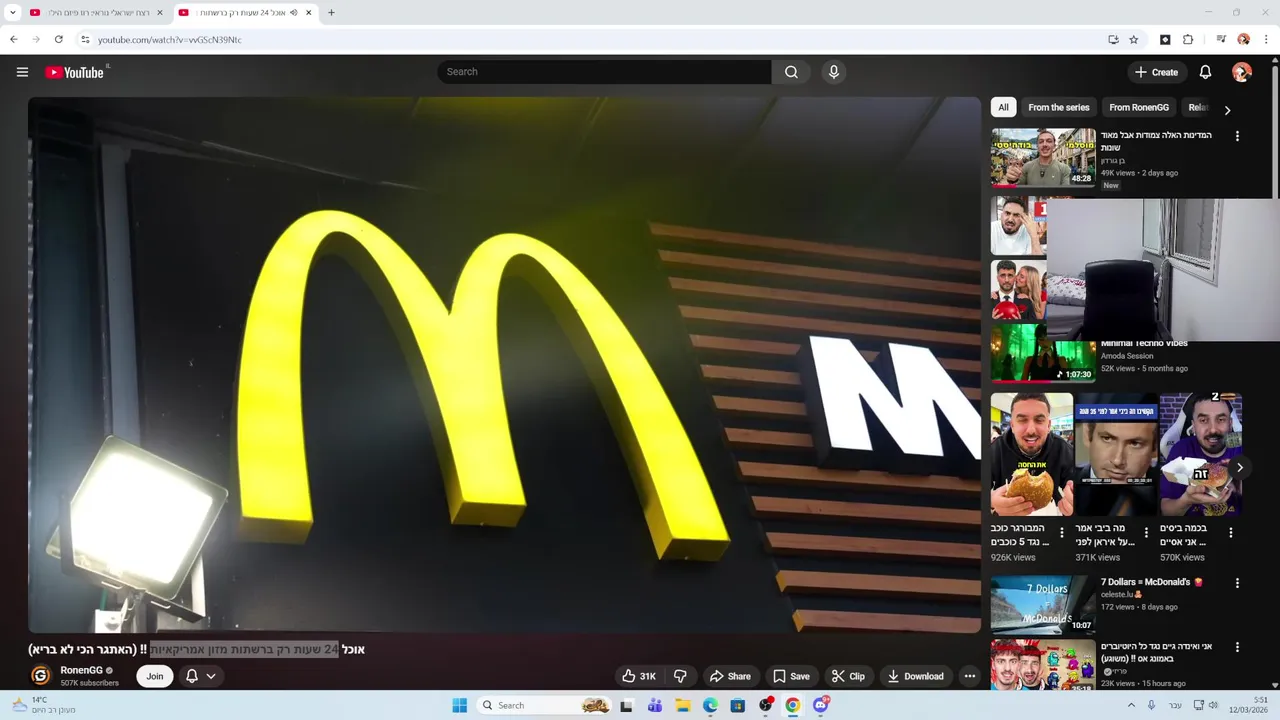Open more actions ellipsis under video
1280x720 pixels.
[x=969, y=676]
